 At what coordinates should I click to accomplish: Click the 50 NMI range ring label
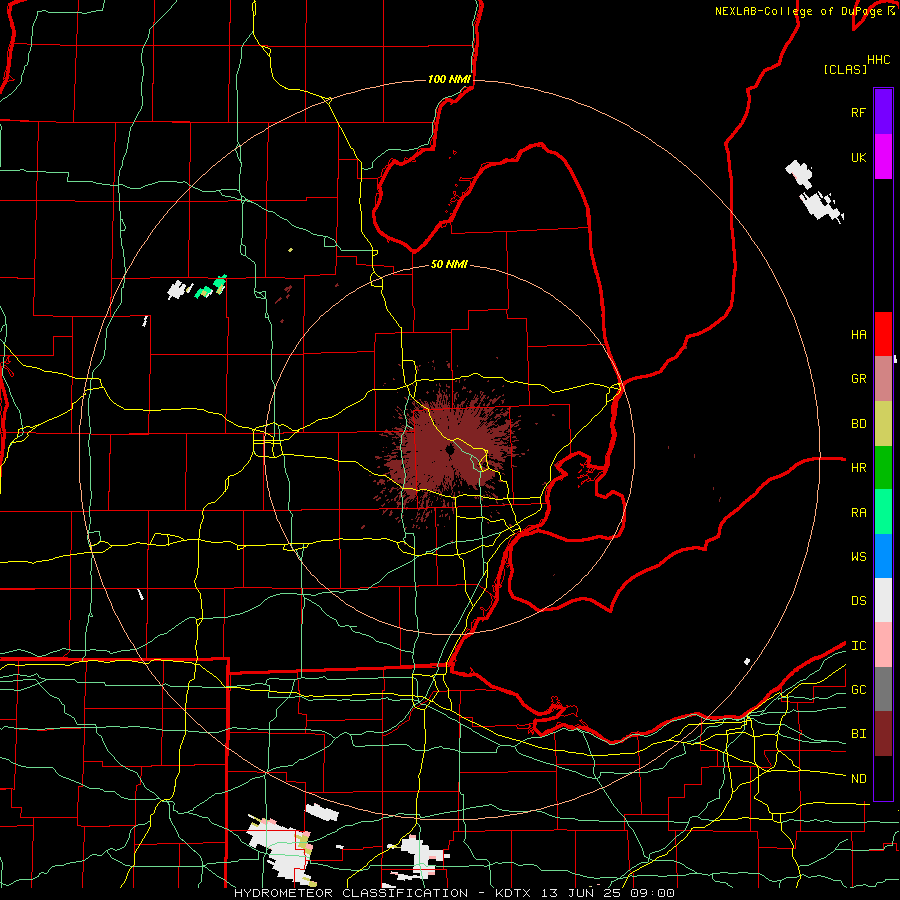coord(449,264)
